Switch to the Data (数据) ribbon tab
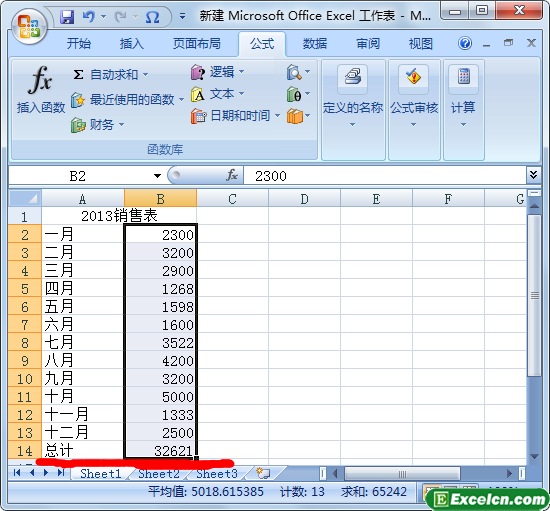Viewport: 550px width, 511px height. tap(315, 43)
